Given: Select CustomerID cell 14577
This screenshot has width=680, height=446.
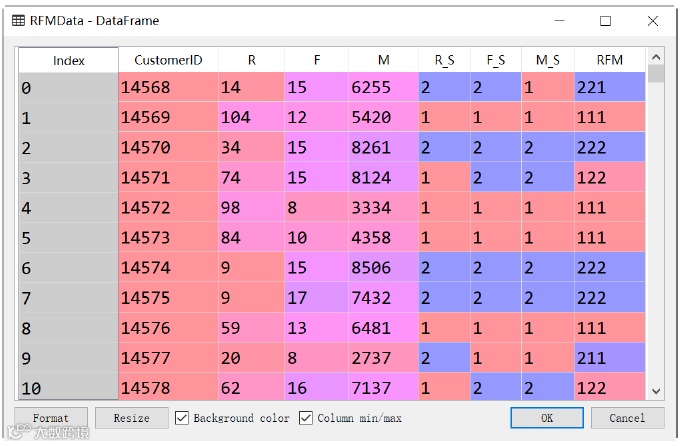Looking at the screenshot, I should pyautogui.click(x=168, y=358).
